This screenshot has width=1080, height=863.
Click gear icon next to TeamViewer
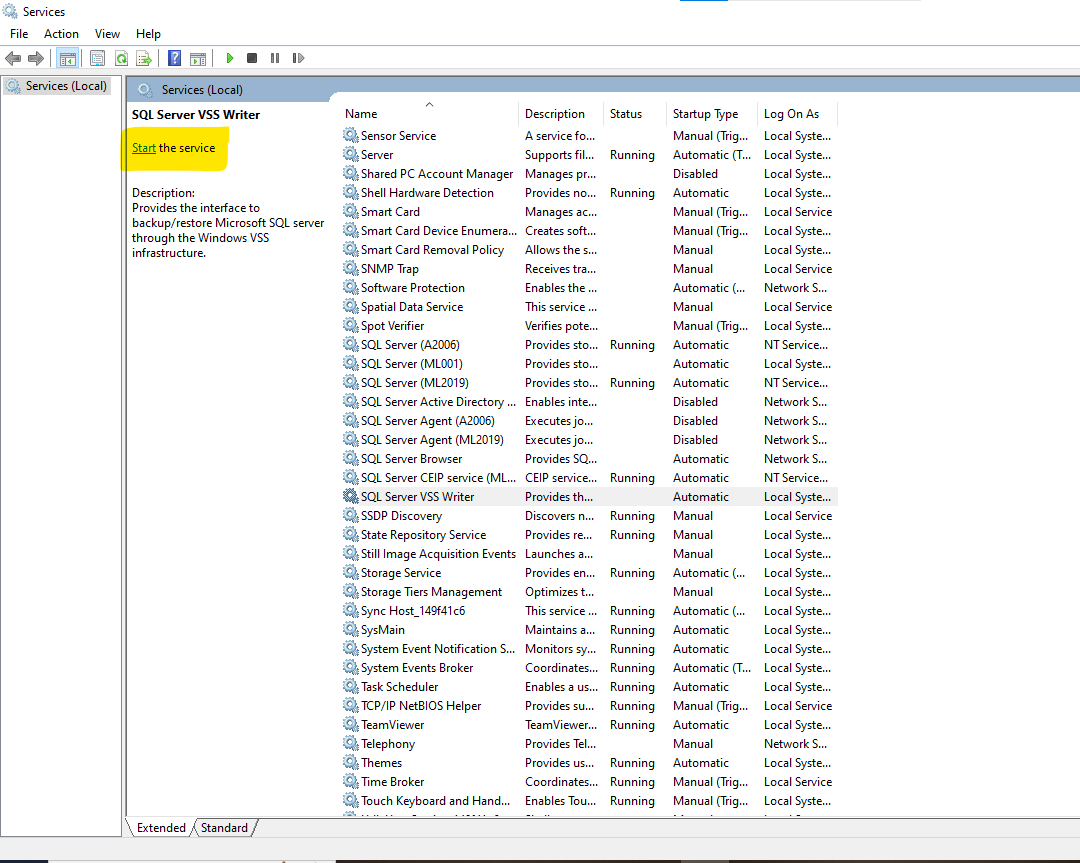point(351,724)
